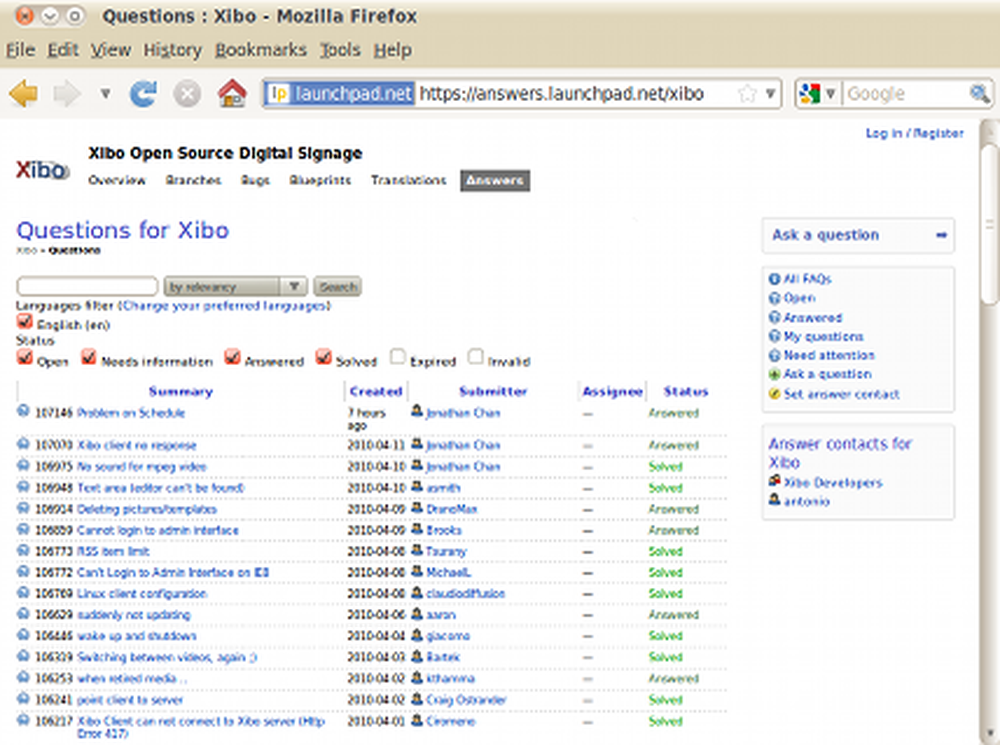1000x745 pixels.
Task: Click the info icon beside All FAQs
Action: click(774, 279)
